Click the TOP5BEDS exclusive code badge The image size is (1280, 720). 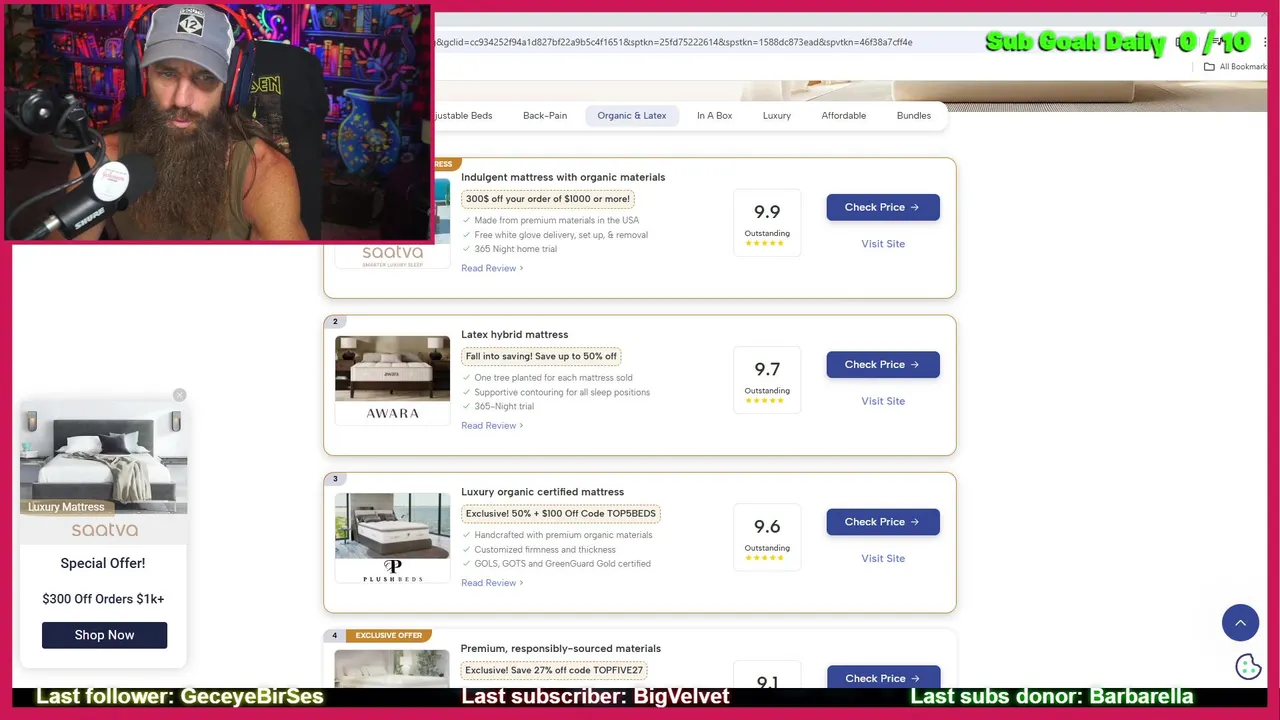tap(561, 513)
